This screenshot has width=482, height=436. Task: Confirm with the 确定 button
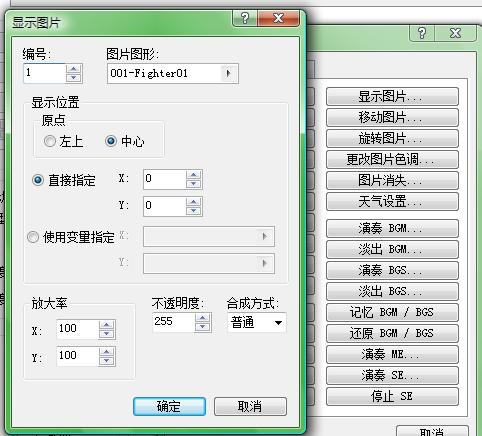169,406
